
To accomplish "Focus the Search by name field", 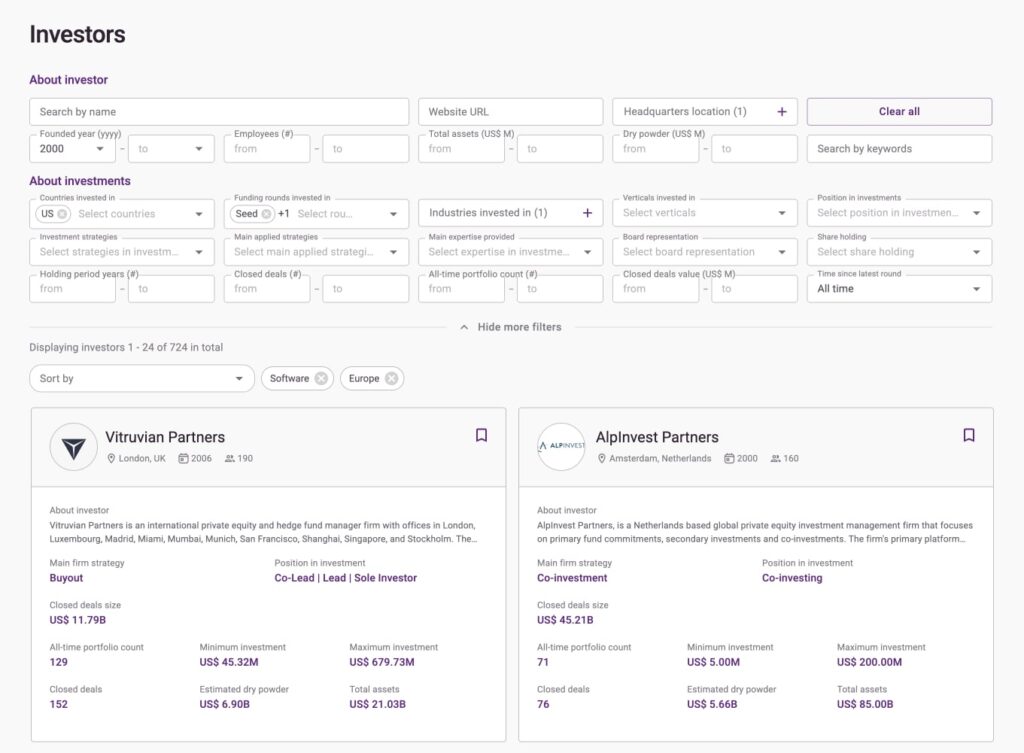I will (219, 112).
